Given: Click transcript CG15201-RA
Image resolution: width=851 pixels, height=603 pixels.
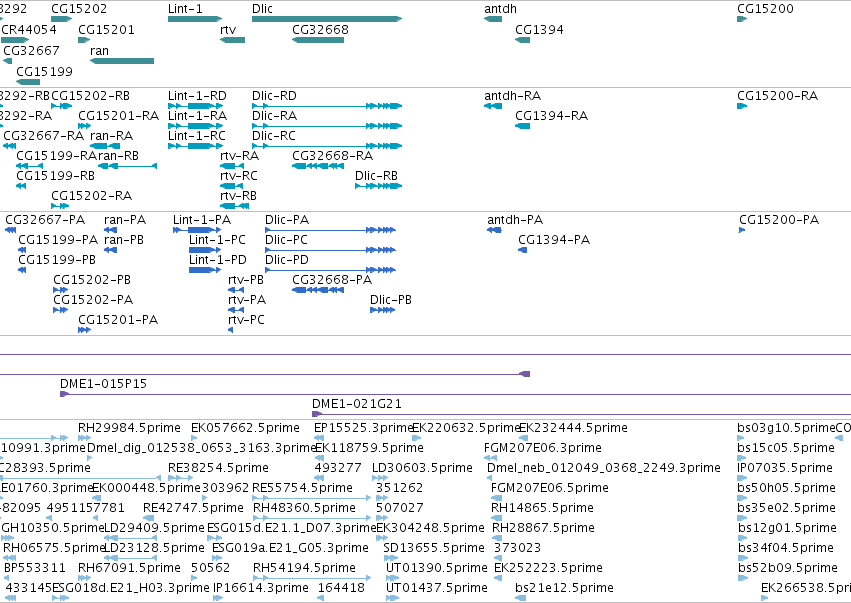Looking at the screenshot, I should click(x=119, y=116).
